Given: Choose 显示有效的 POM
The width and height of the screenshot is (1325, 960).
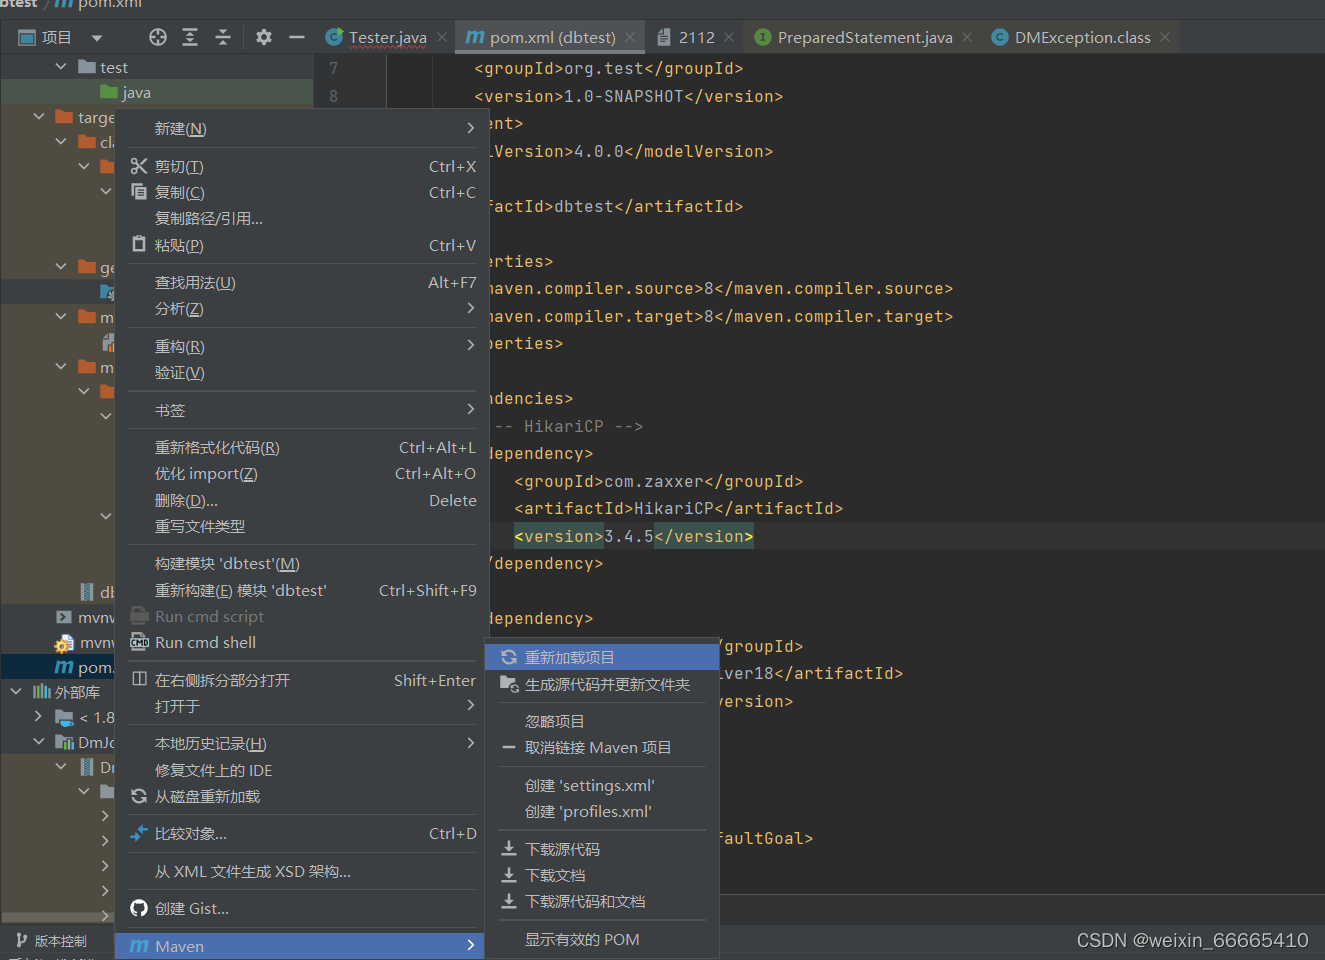Looking at the screenshot, I should (x=602, y=940).
